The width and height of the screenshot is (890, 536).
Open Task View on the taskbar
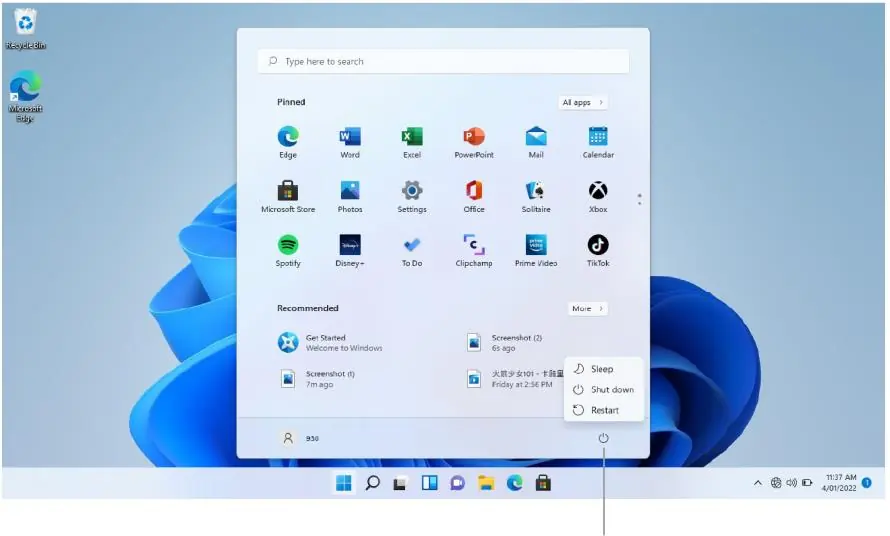400,483
